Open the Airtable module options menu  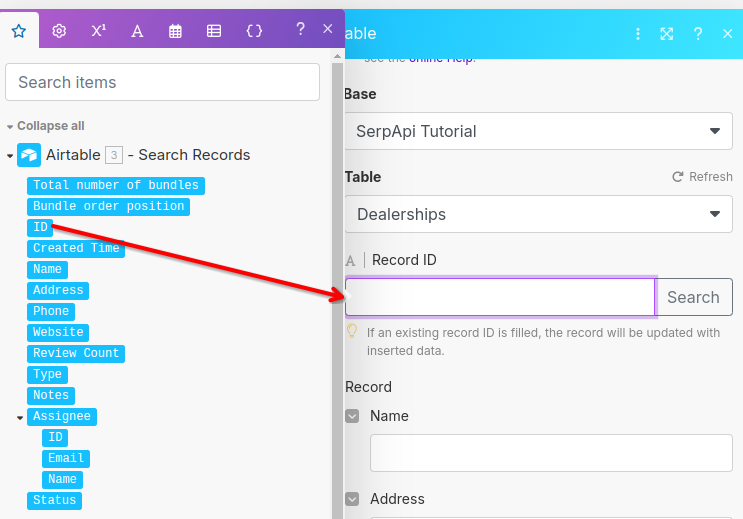tap(638, 34)
